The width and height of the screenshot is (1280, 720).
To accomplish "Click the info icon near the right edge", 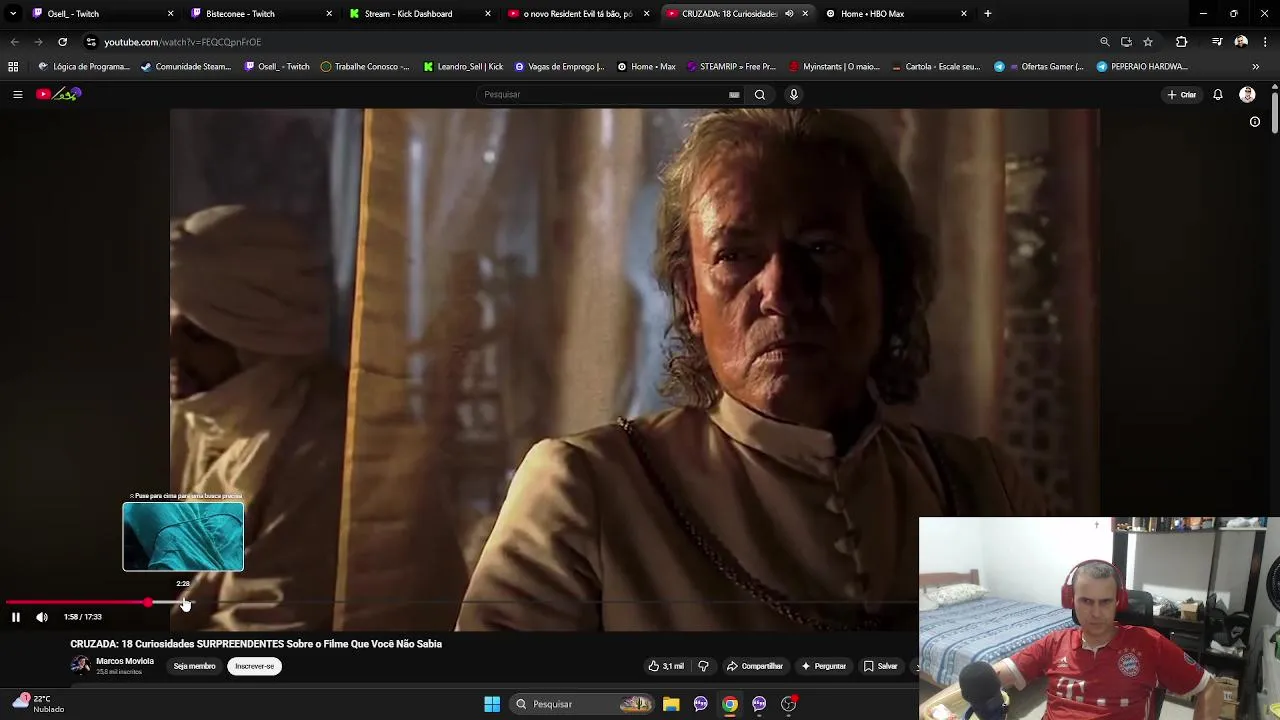I will point(1255,122).
